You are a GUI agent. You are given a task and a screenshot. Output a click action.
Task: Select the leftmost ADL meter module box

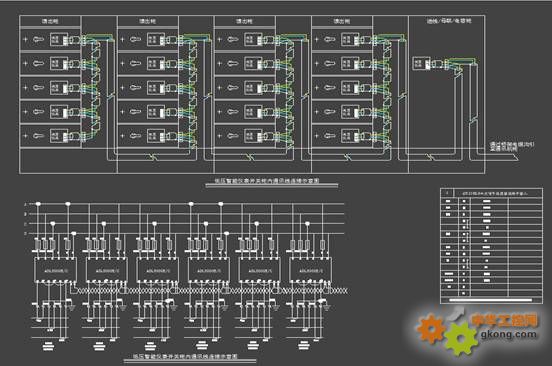[55, 270]
